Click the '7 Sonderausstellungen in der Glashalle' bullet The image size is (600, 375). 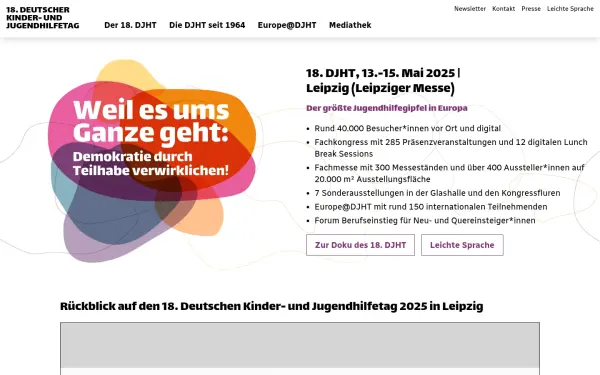coord(437,193)
